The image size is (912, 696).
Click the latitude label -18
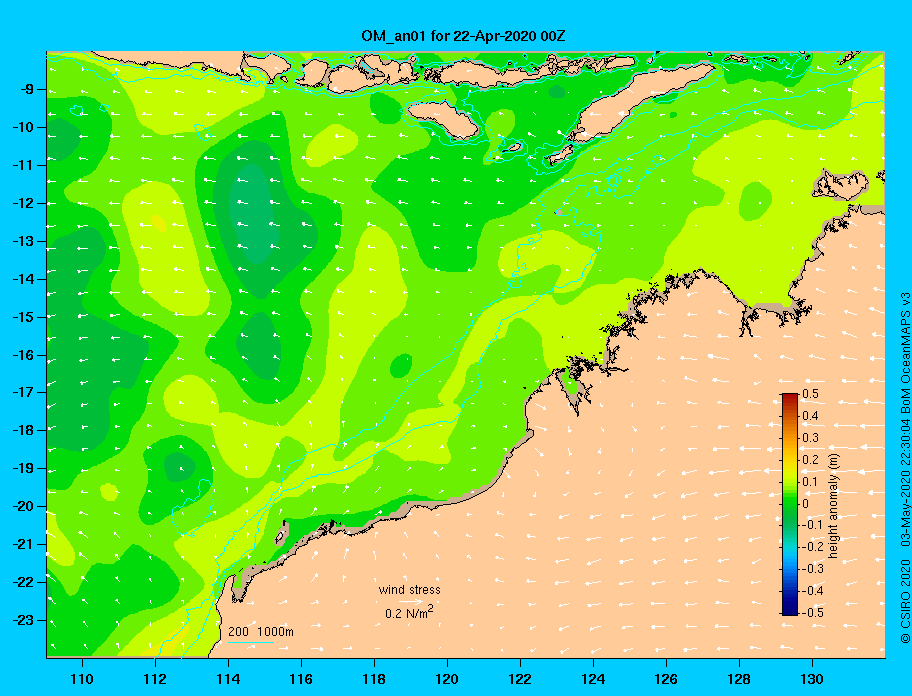(23, 430)
